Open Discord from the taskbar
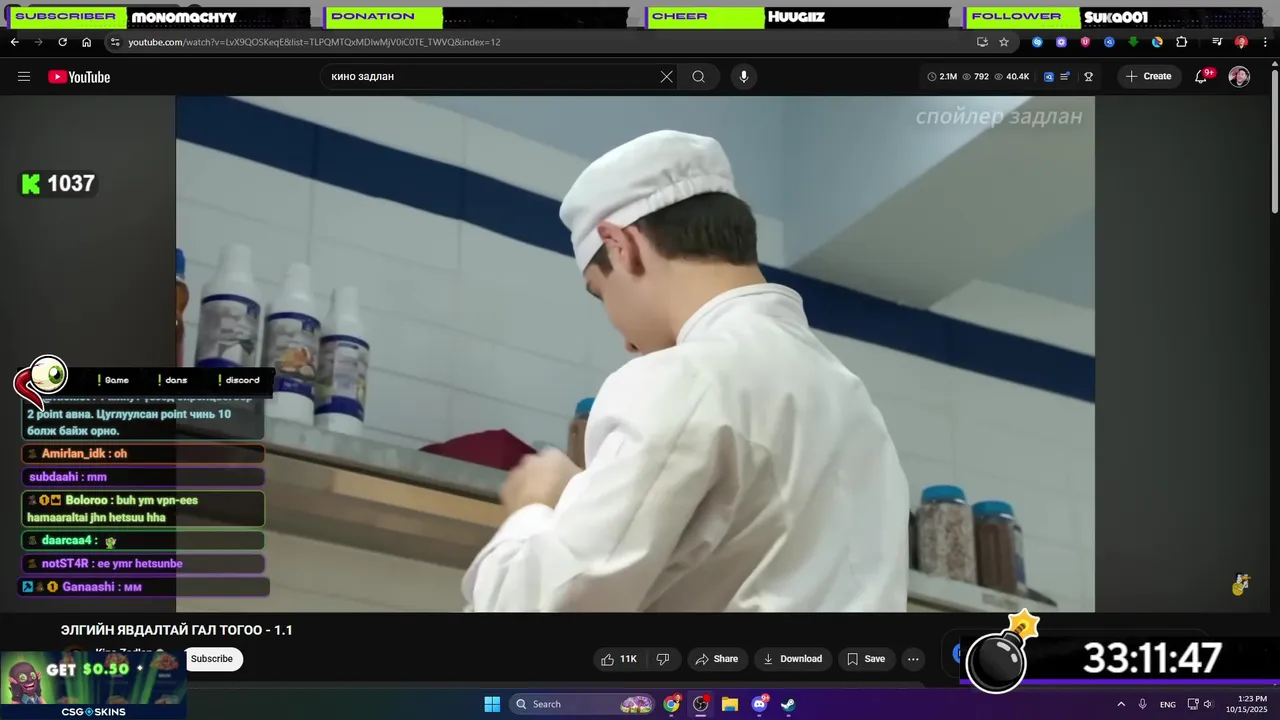The width and height of the screenshot is (1280, 720). [759, 704]
